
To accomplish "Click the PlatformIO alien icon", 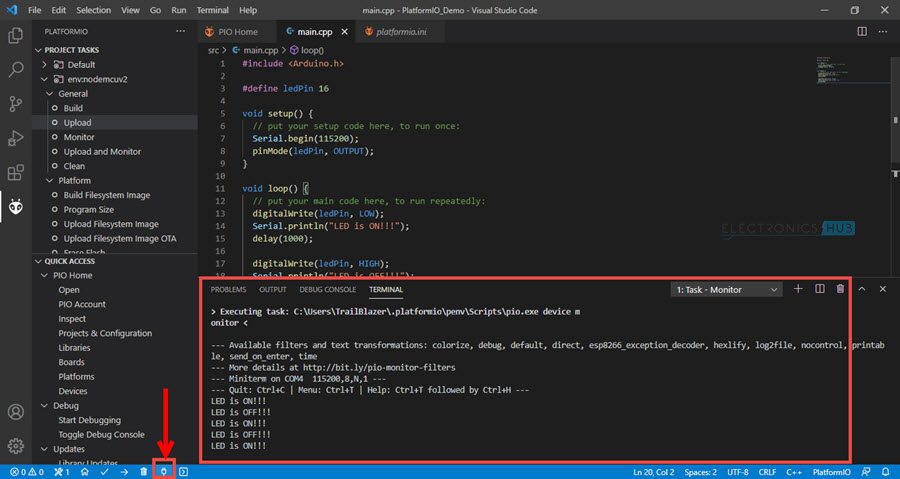I will (x=15, y=207).
